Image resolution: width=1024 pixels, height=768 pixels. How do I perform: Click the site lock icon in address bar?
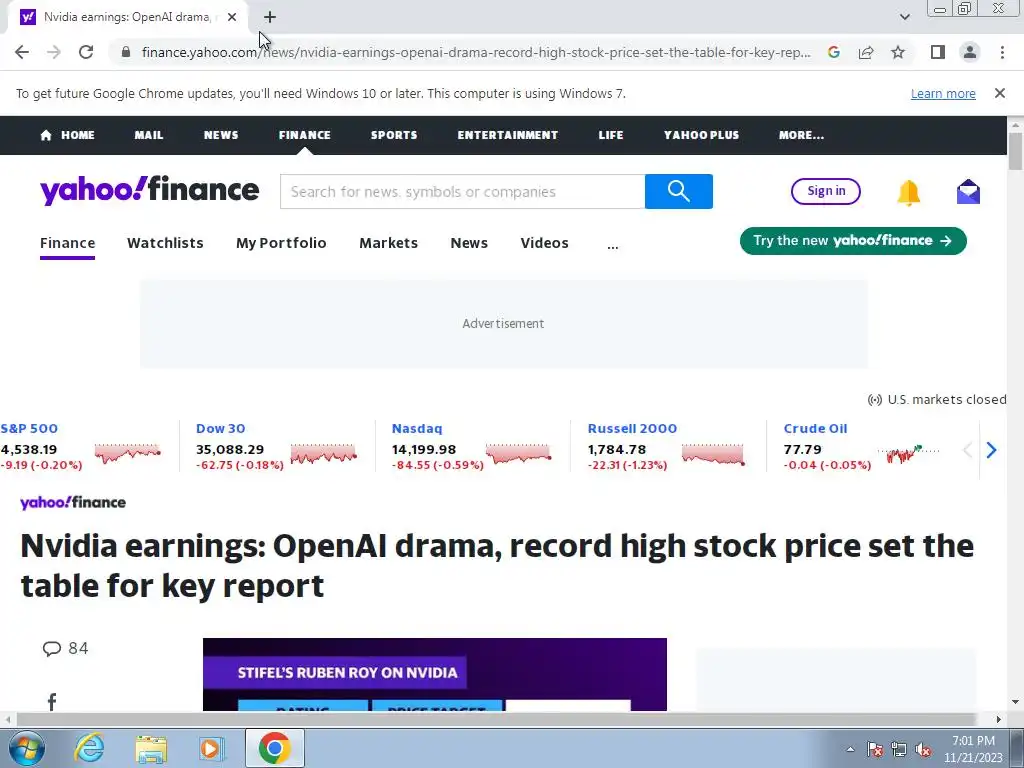(x=126, y=52)
